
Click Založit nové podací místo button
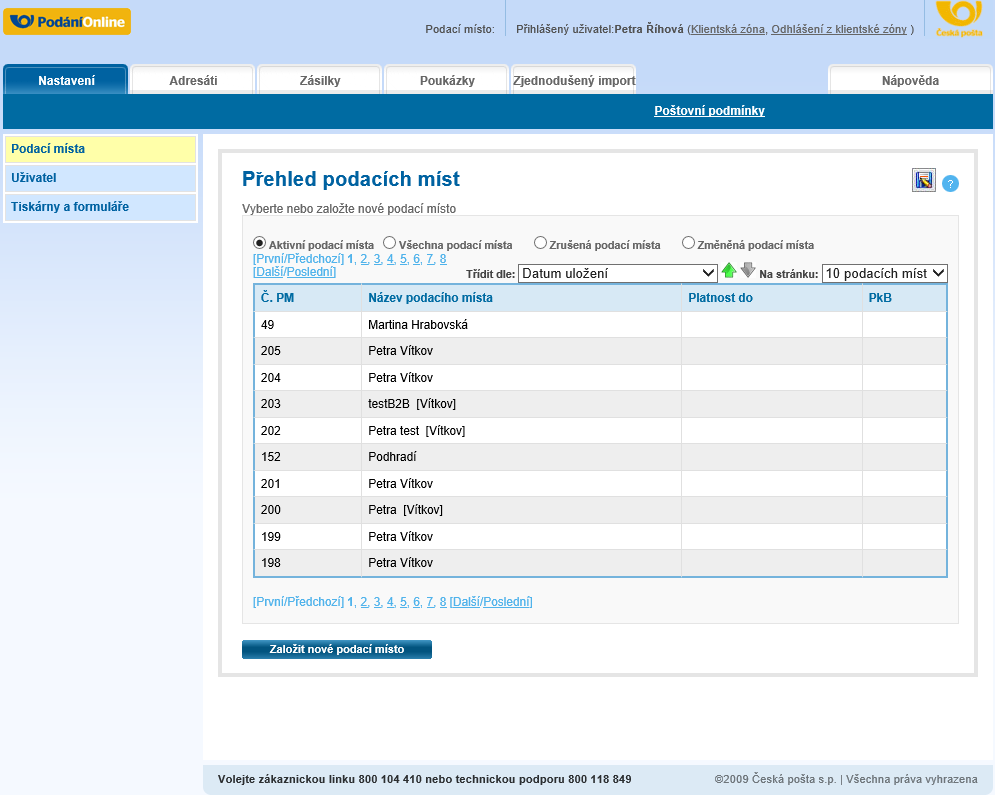click(x=337, y=650)
